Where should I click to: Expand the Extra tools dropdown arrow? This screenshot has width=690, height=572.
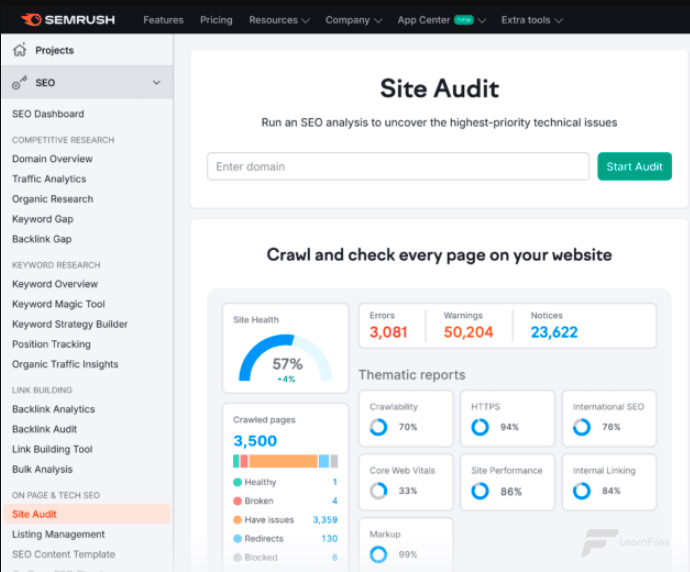558,21
